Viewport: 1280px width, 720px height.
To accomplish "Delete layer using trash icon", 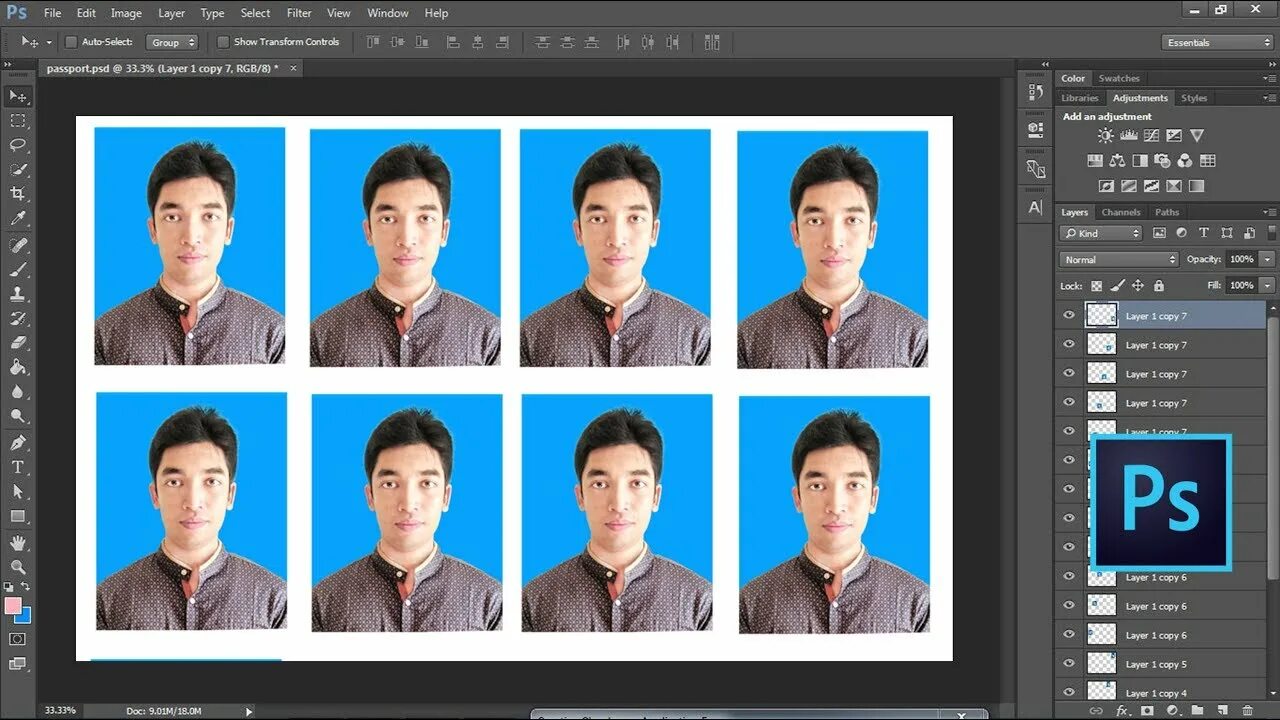I will pyautogui.click(x=1247, y=711).
